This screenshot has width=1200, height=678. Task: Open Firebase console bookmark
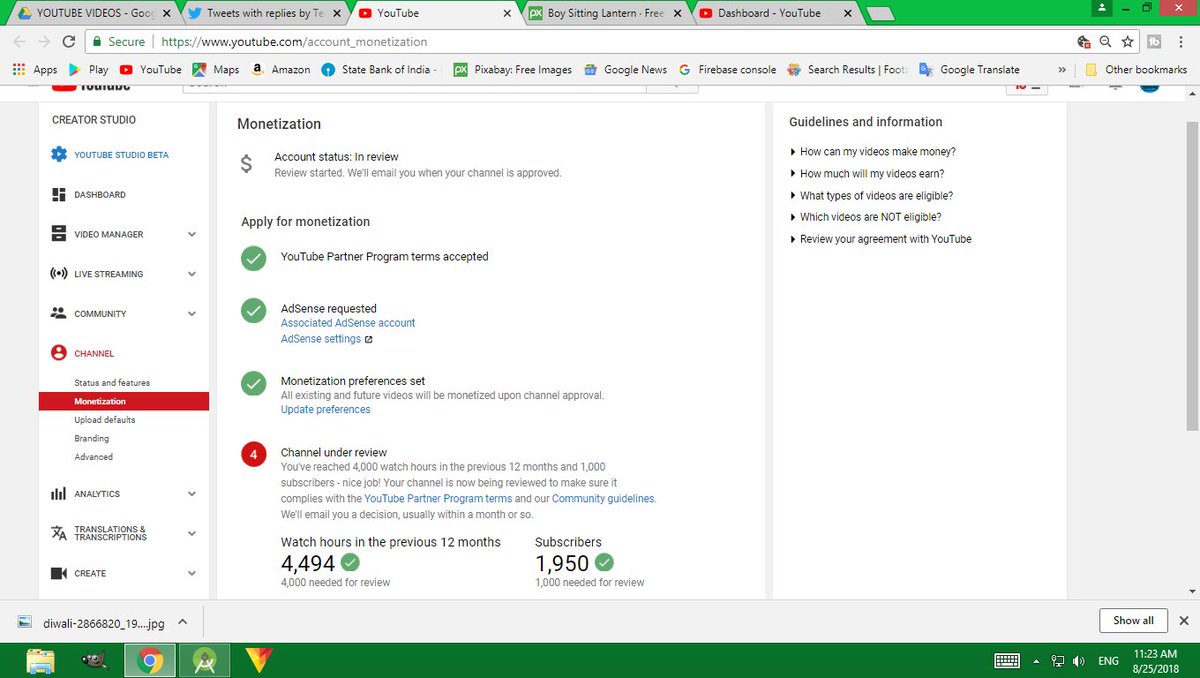pyautogui.click(x=727, y=70)
